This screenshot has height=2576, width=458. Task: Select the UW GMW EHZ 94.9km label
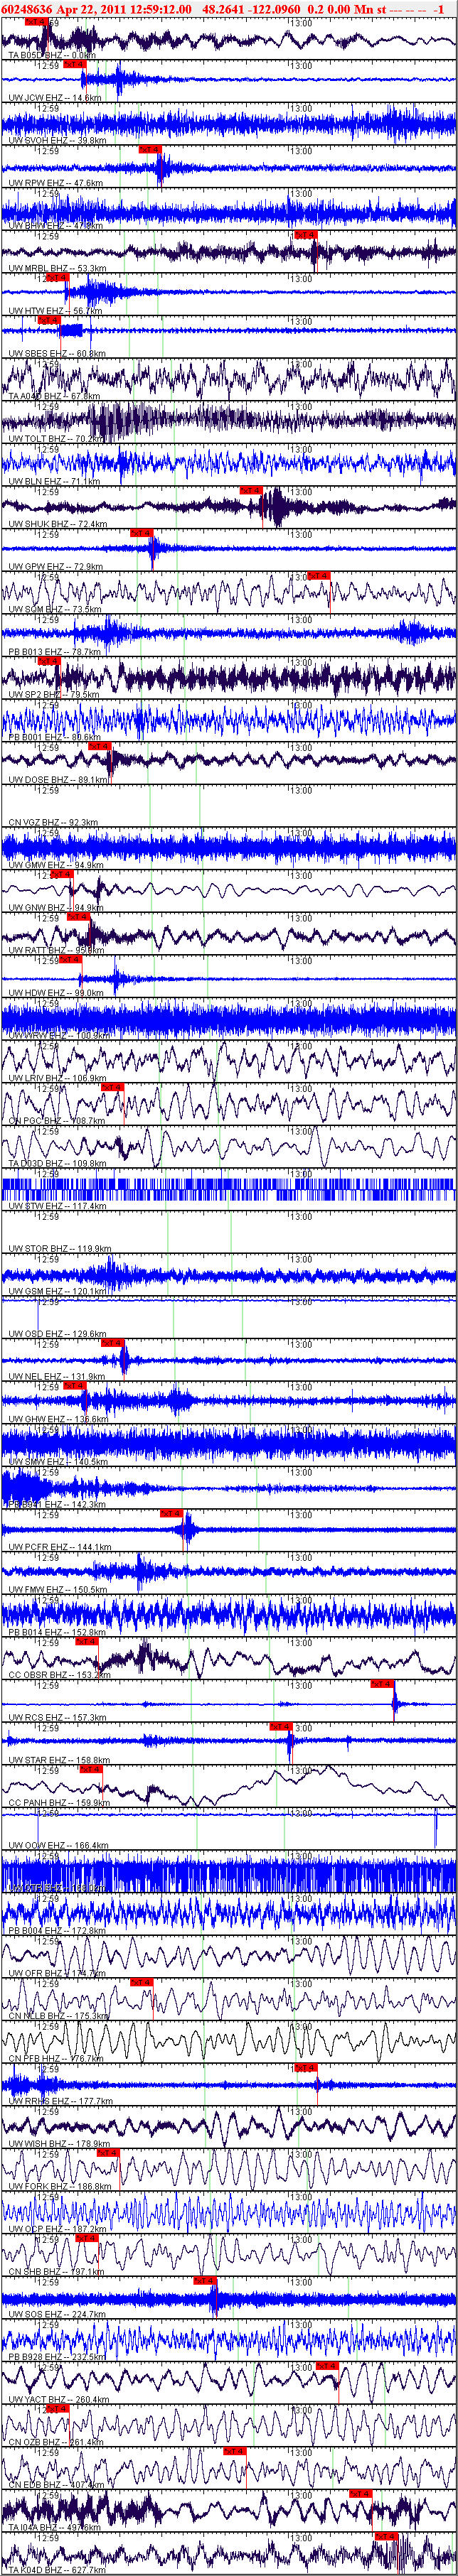(56, 864)
